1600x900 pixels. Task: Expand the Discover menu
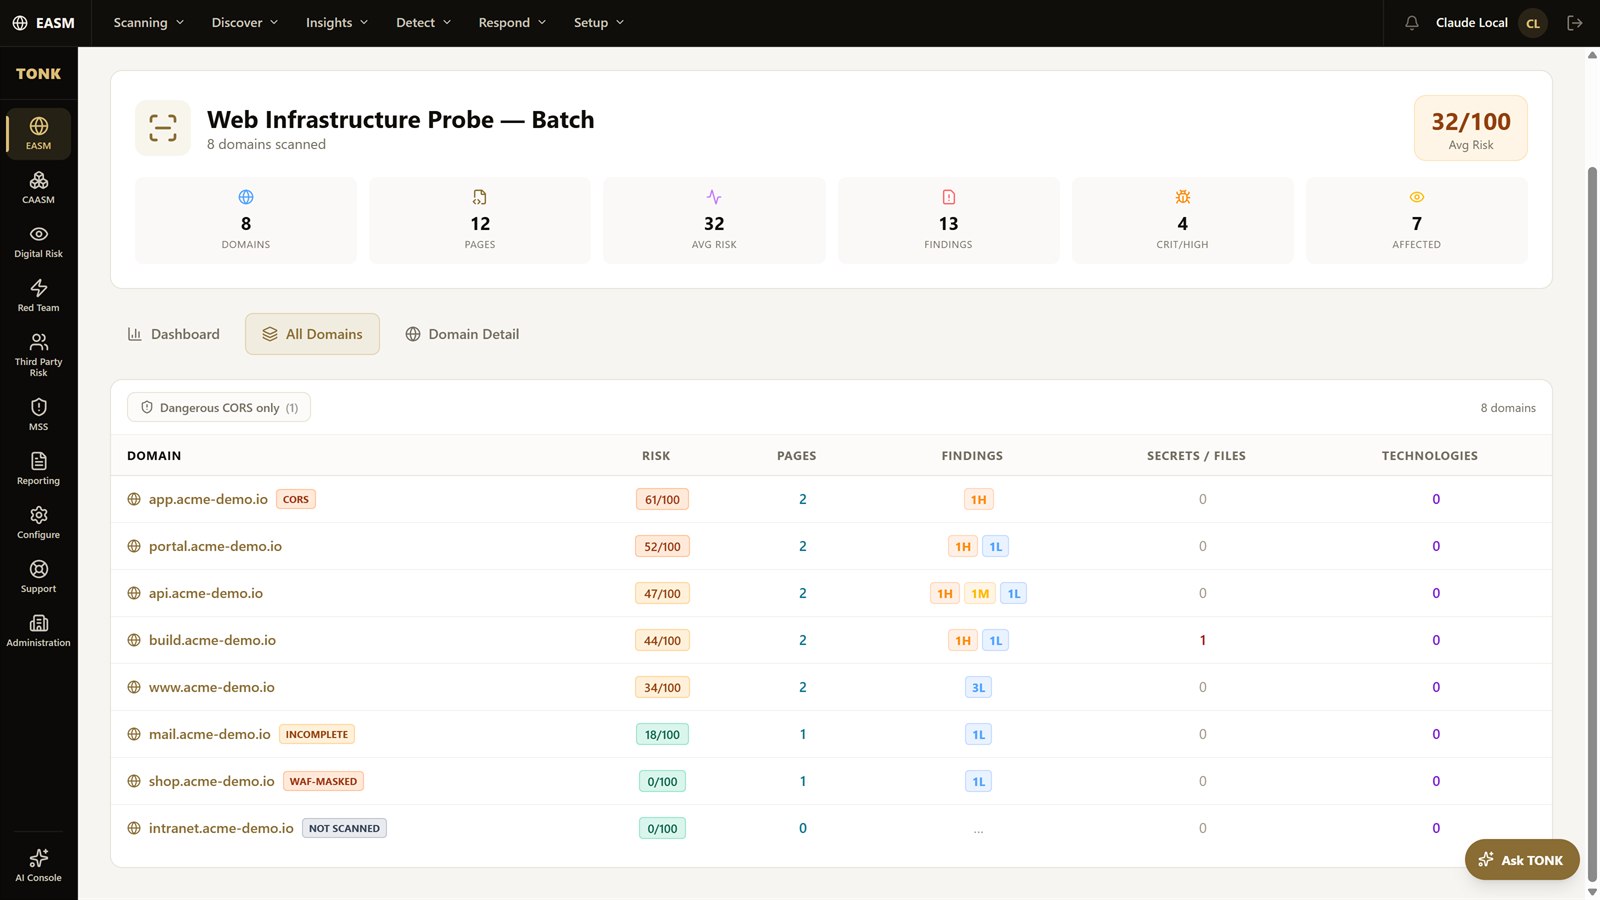point(245,23)
